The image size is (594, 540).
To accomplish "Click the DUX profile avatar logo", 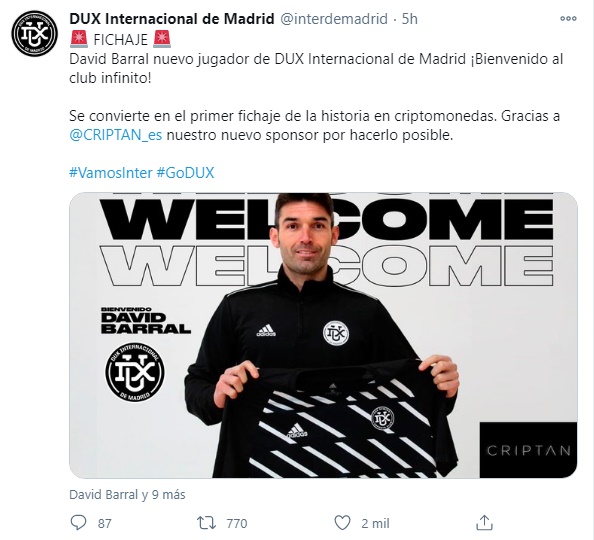I will click(x=34, y=34).
